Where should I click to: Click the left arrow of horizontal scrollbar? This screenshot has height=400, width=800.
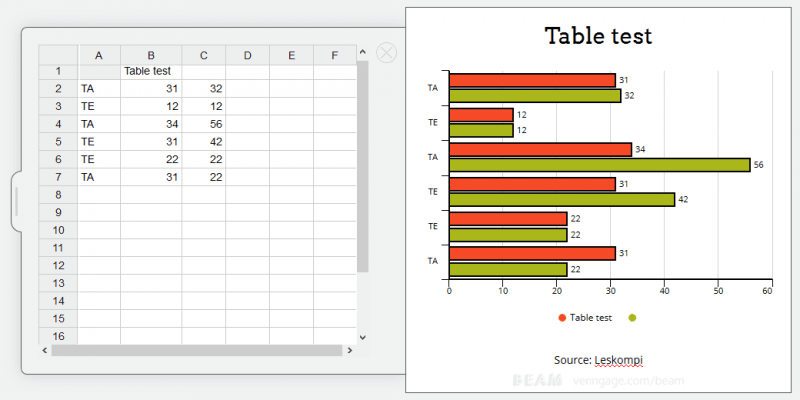[45, 350]
